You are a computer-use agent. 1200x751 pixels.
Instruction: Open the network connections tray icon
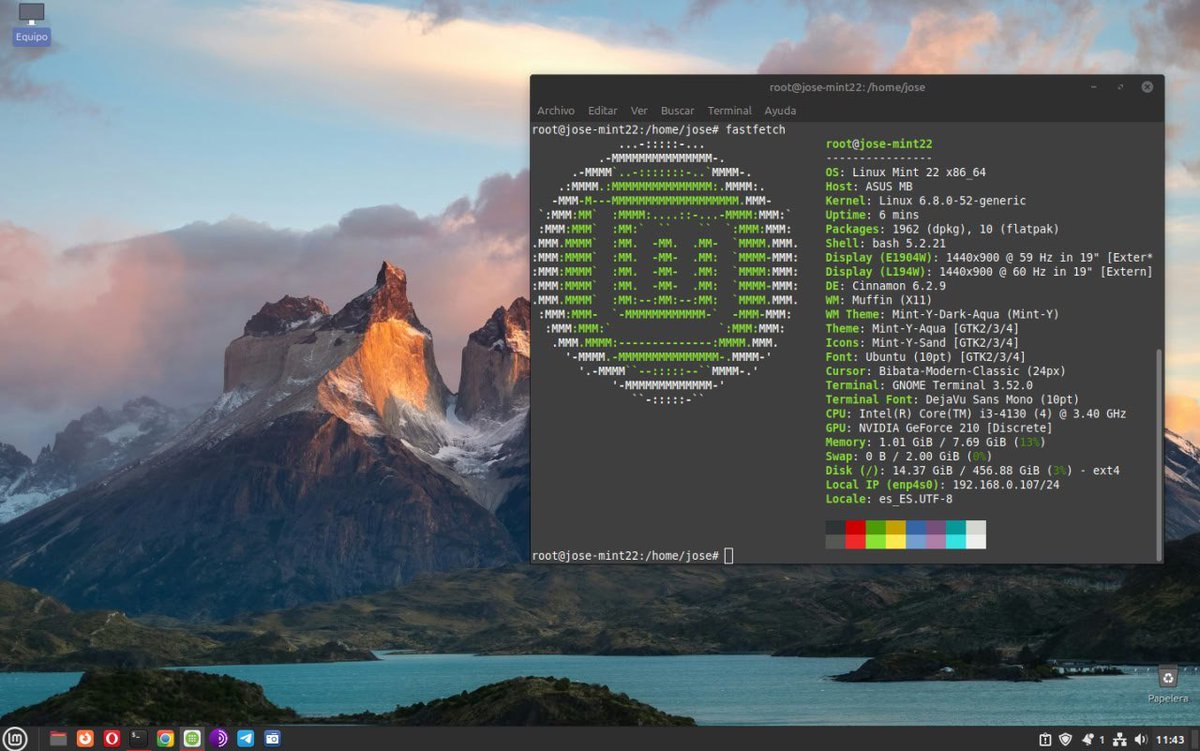tap(1120, 740)
